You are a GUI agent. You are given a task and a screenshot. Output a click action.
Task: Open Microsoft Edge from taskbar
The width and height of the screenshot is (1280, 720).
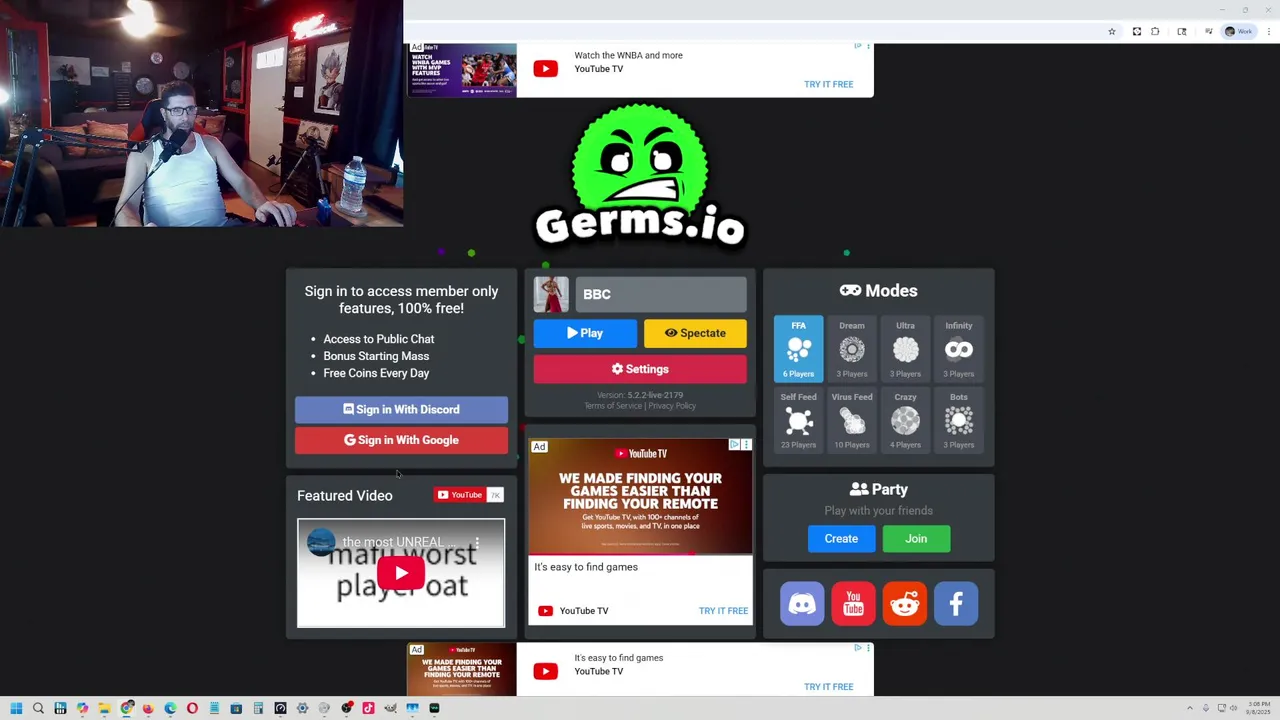point(170,708)
